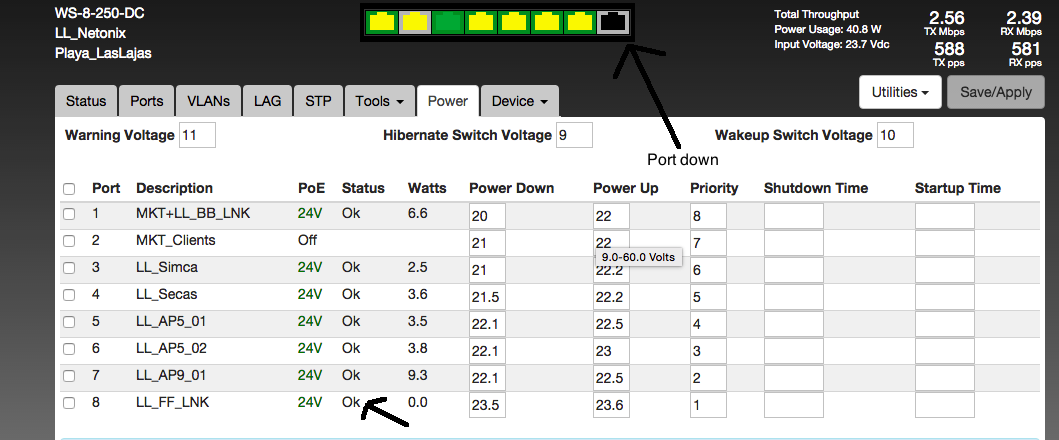Screen dimensions: 1059x440
Task: Click the sixth port icon in switch diagram
Action: coord(546,22)
